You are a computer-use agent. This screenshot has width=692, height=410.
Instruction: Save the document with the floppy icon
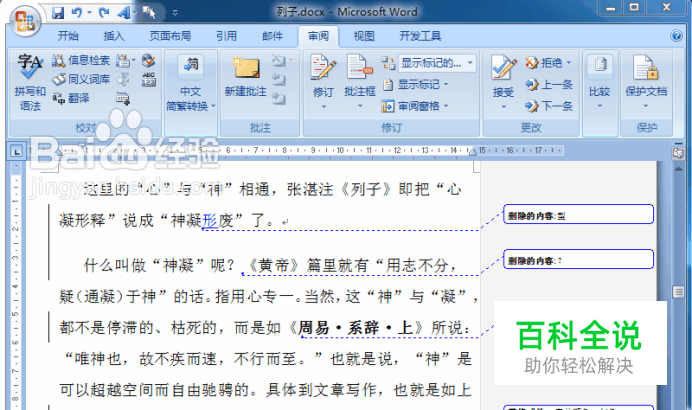pyautogui.click(x=58, y=13)
